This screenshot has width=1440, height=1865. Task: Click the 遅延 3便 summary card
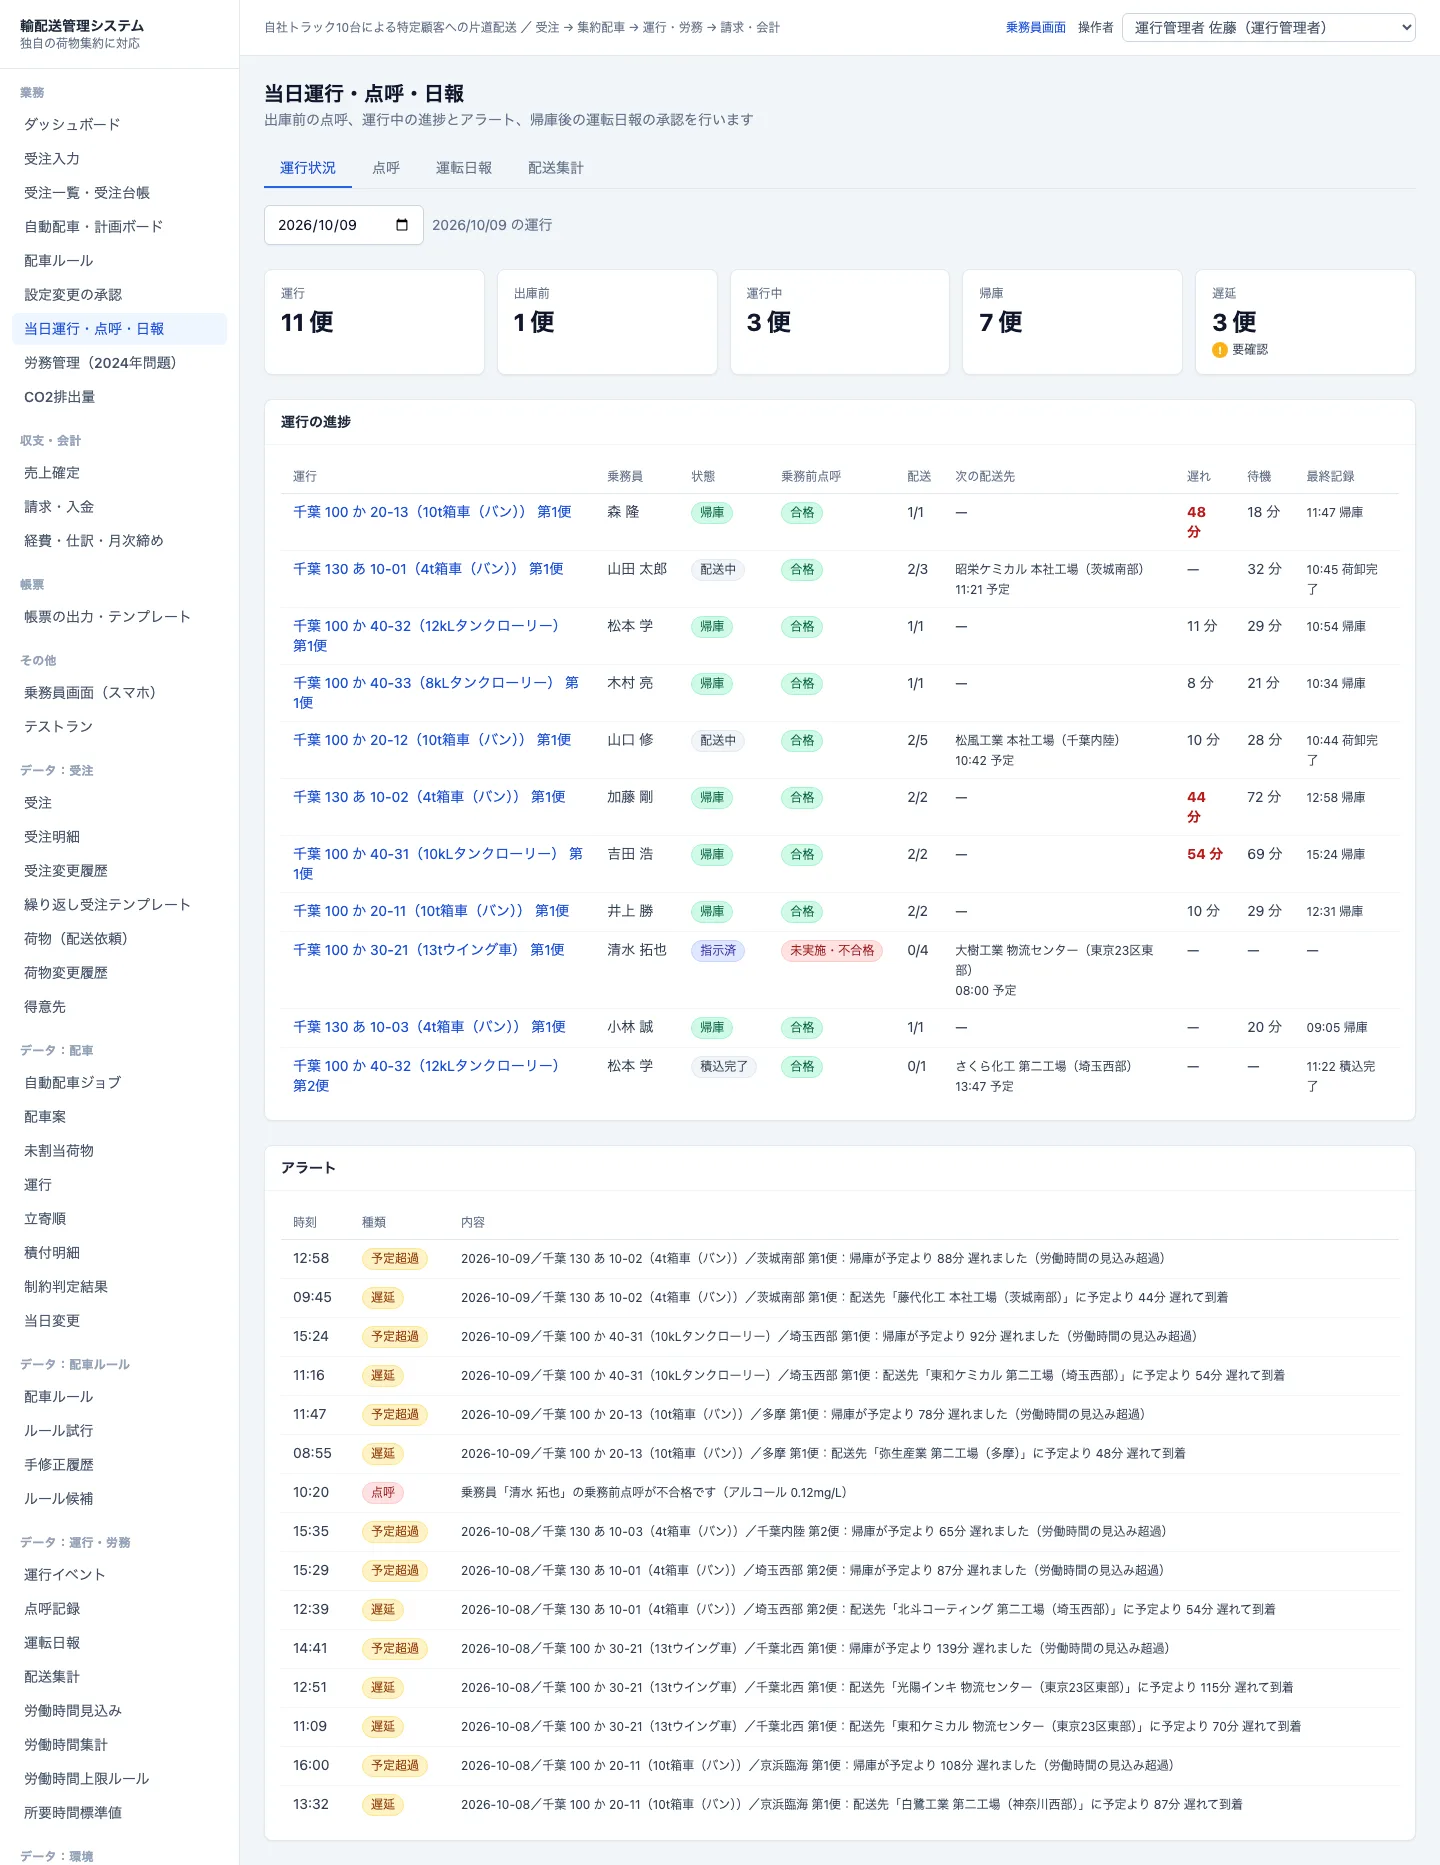pyautogui.click(x=1305, y=322)
